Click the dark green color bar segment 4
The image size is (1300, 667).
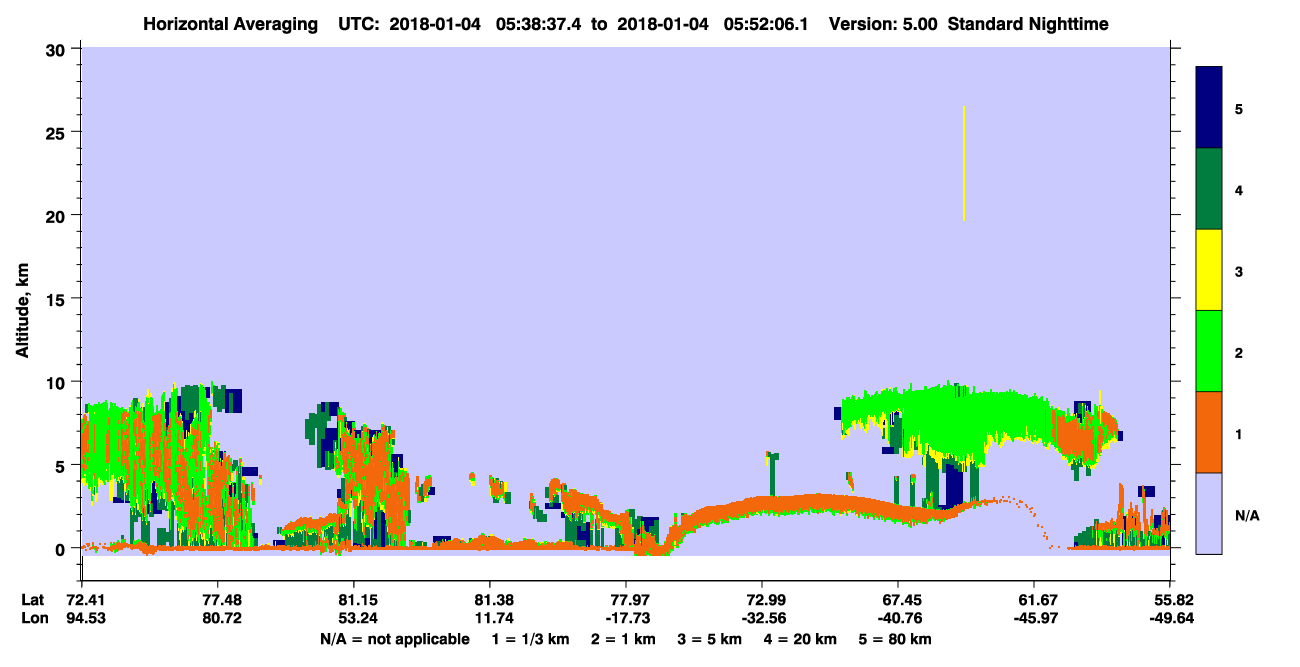pyautogui.click(x=1209, y=189)
